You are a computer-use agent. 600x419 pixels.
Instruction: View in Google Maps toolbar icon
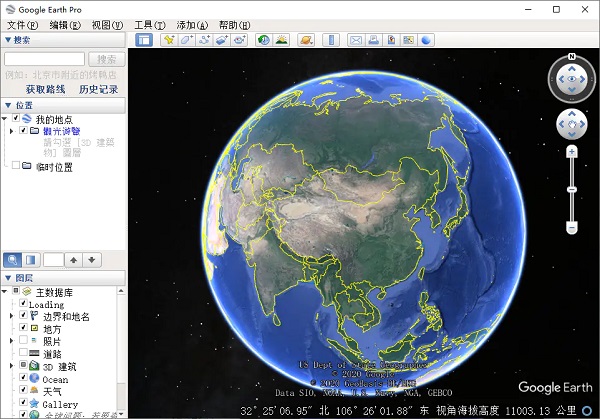pyautogui.click(x=408, y=40)
